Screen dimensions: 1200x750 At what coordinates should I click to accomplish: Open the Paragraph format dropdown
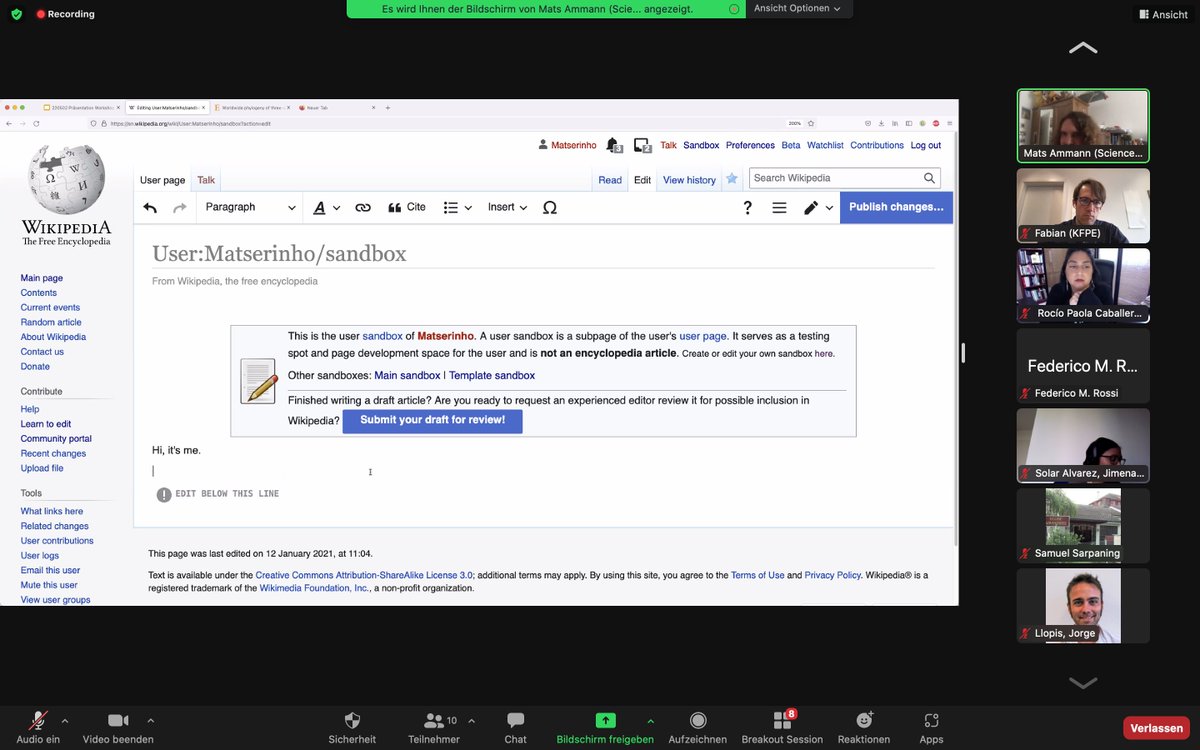click(x=250, y=208)
